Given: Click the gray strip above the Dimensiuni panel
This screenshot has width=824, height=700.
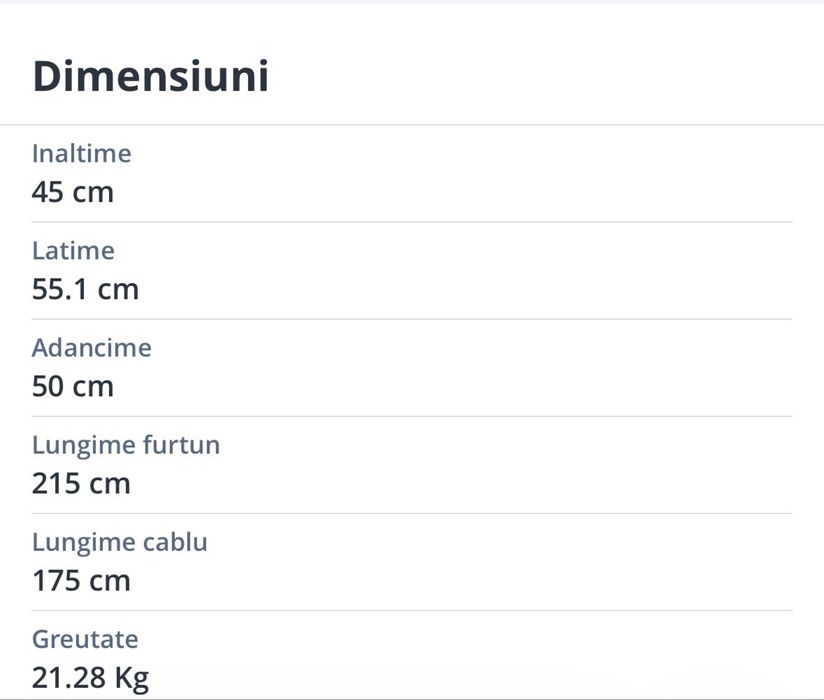Looking at the screenshot, I should point(412,2).
